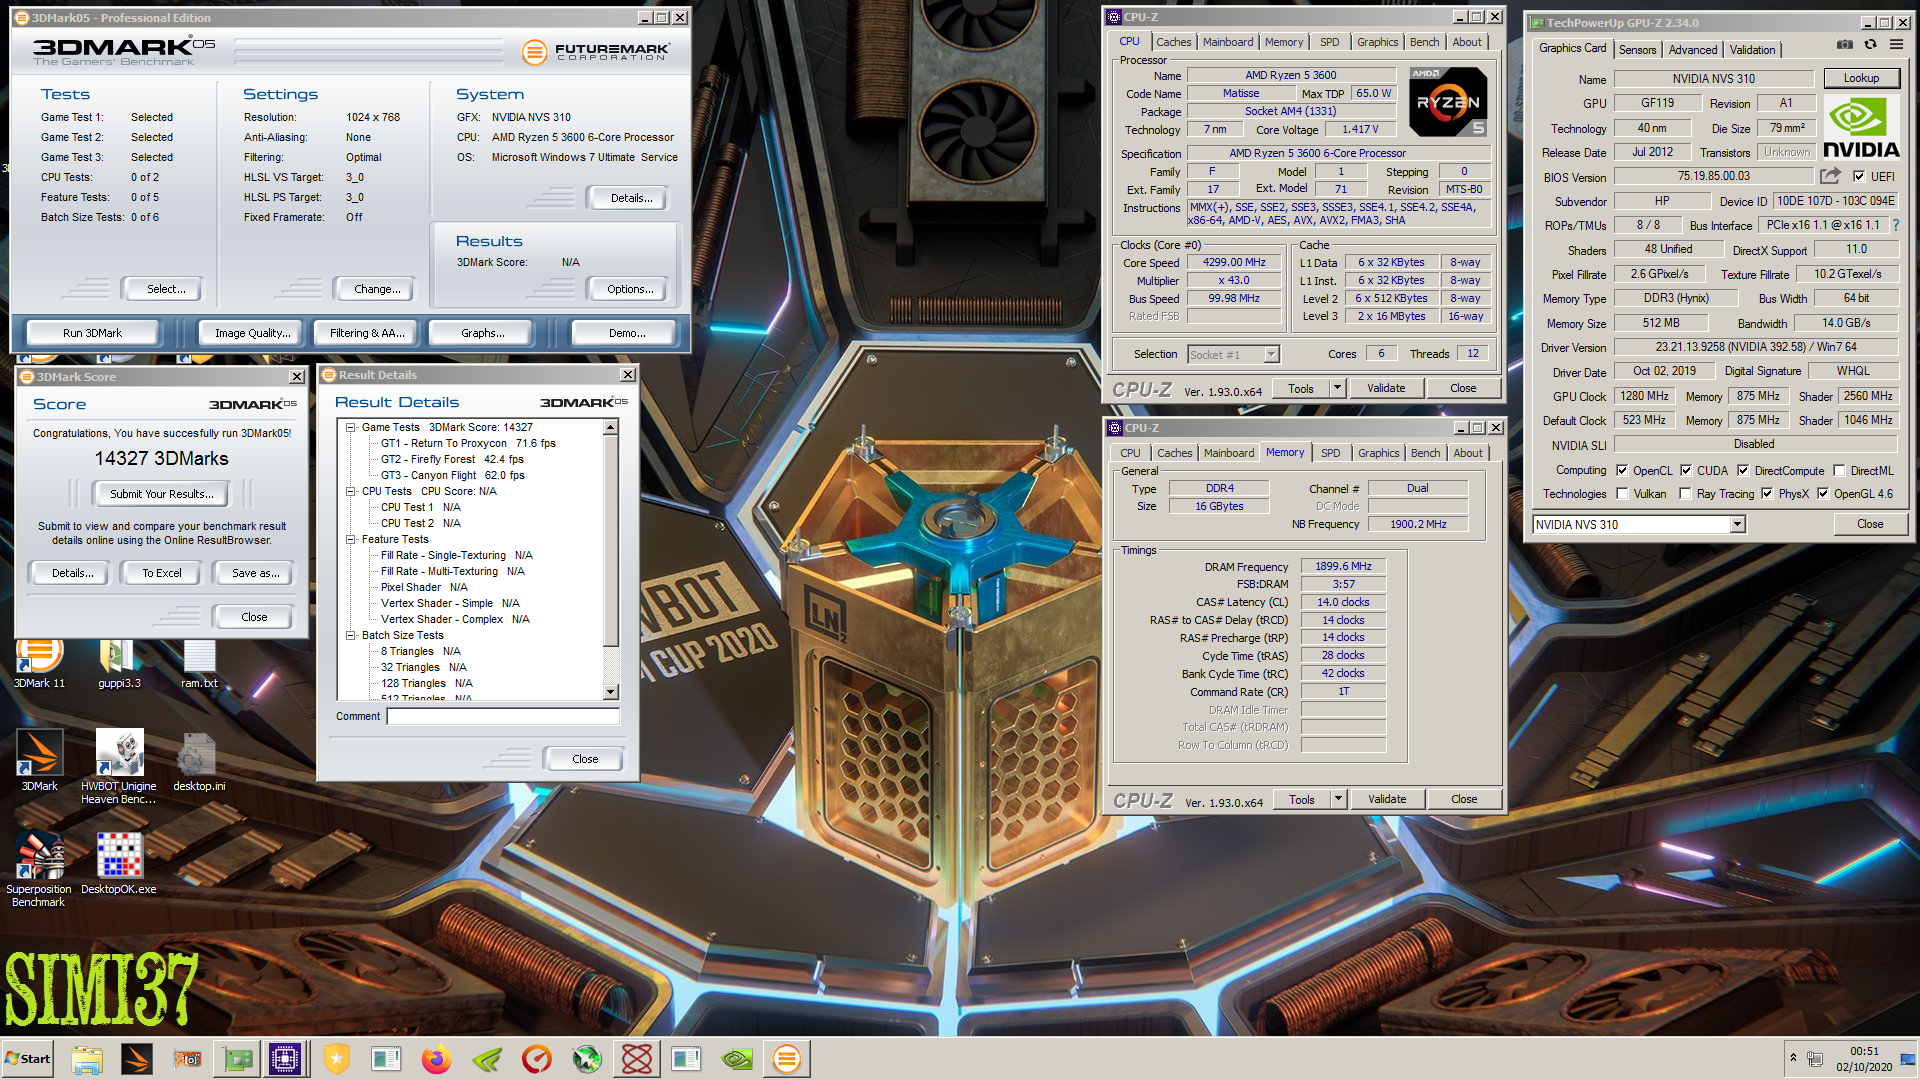Click the Image Quality... button

253,333
